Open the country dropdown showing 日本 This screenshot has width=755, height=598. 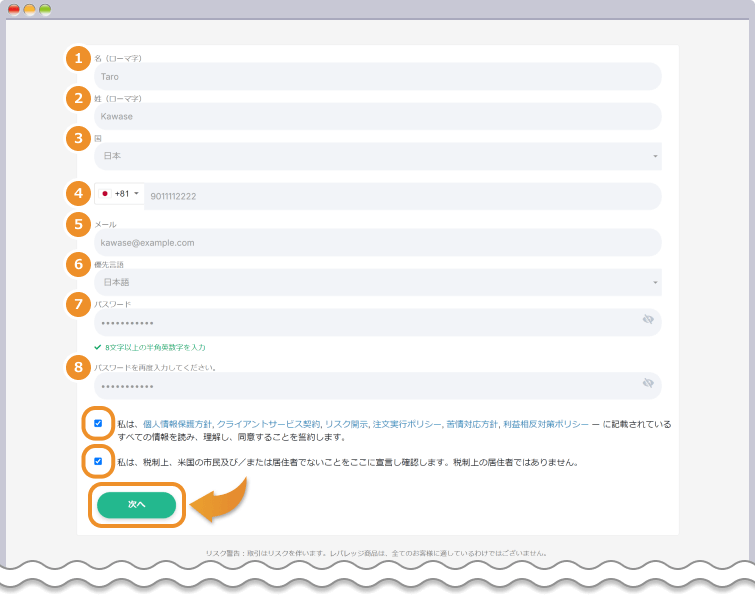click(x=378, y=156)
